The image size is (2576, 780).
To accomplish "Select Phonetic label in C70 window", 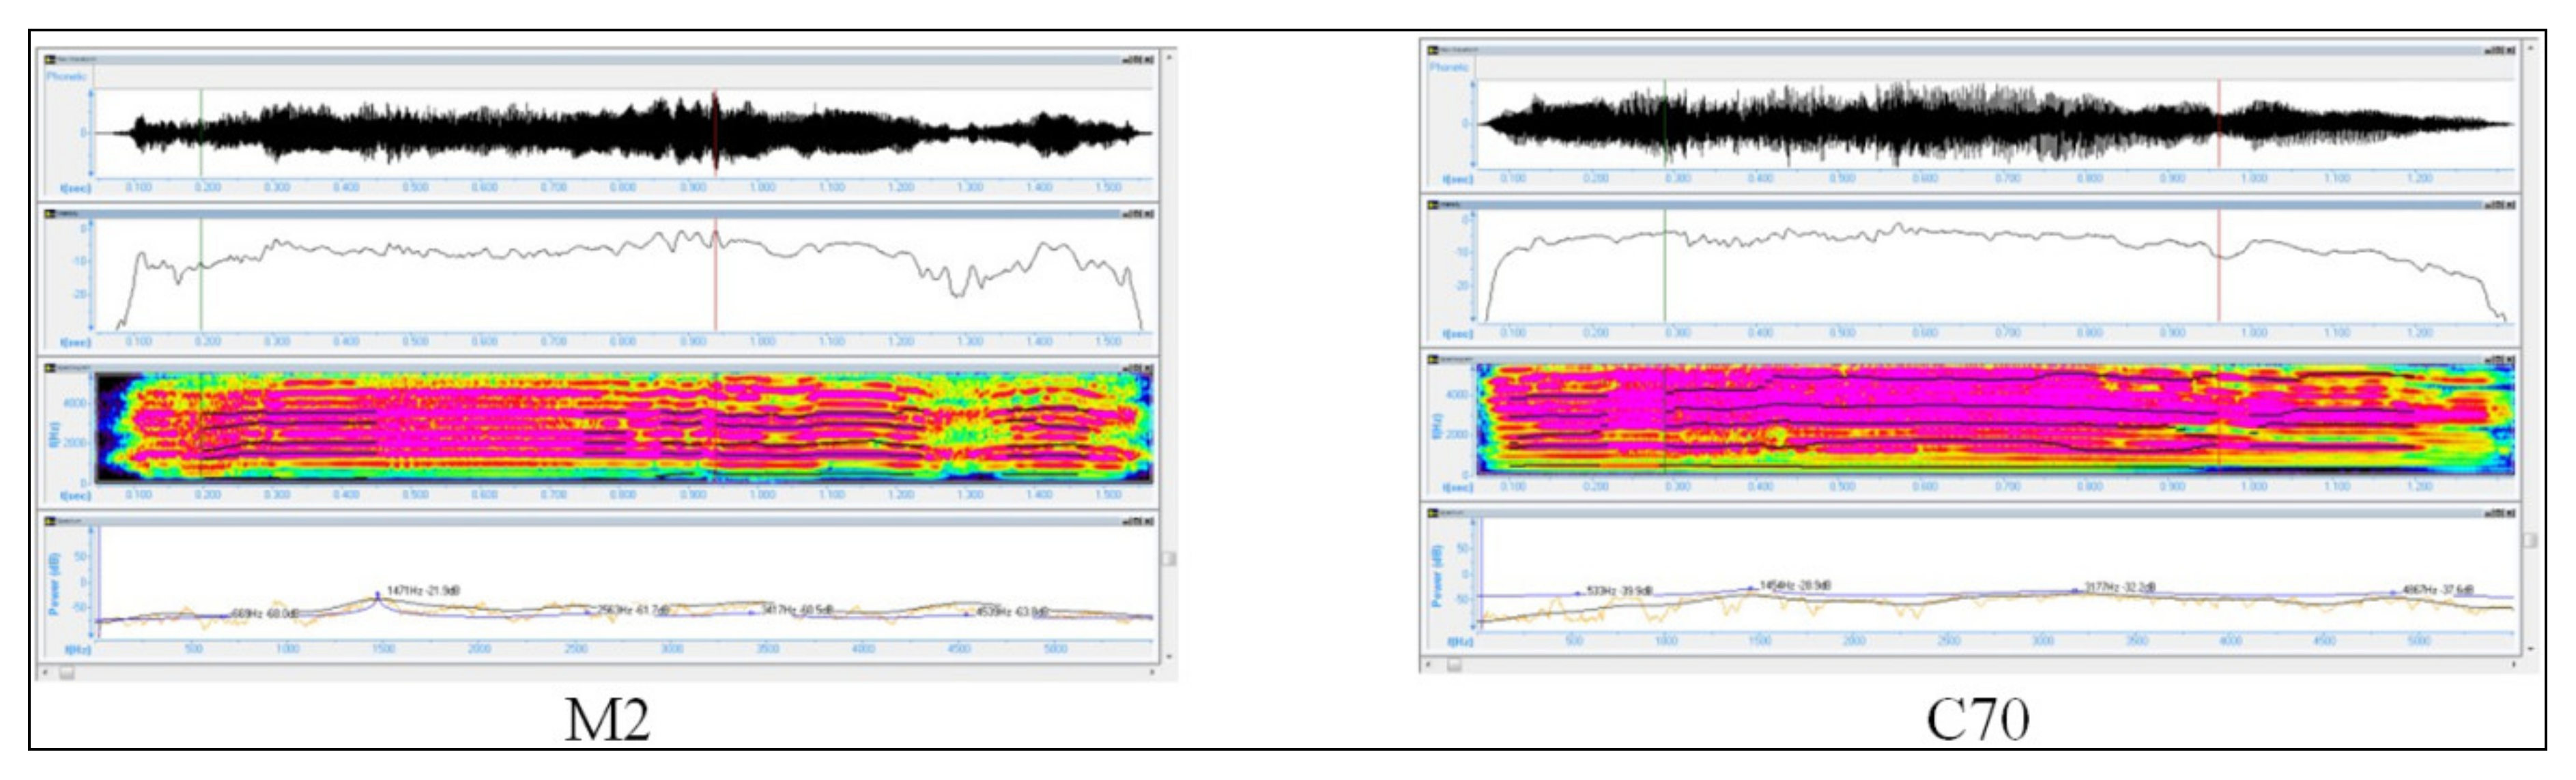I will pos(1450,67).
